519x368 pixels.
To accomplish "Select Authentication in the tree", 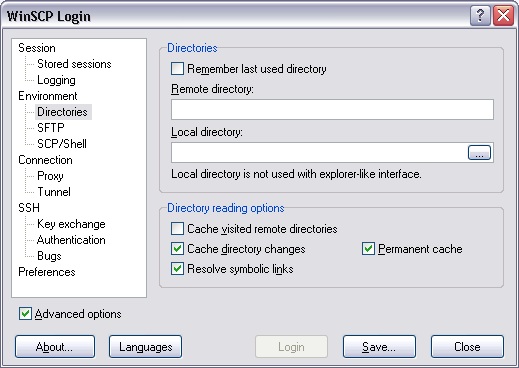I will click(71, 240).
